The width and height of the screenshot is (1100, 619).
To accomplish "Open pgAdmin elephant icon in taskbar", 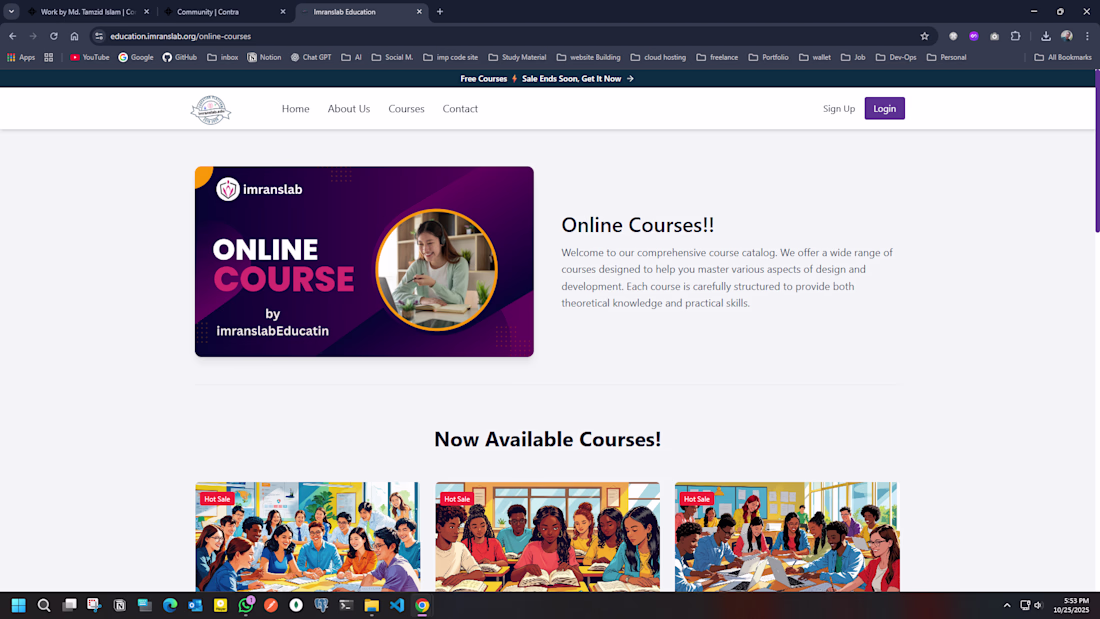I will 321,605.
